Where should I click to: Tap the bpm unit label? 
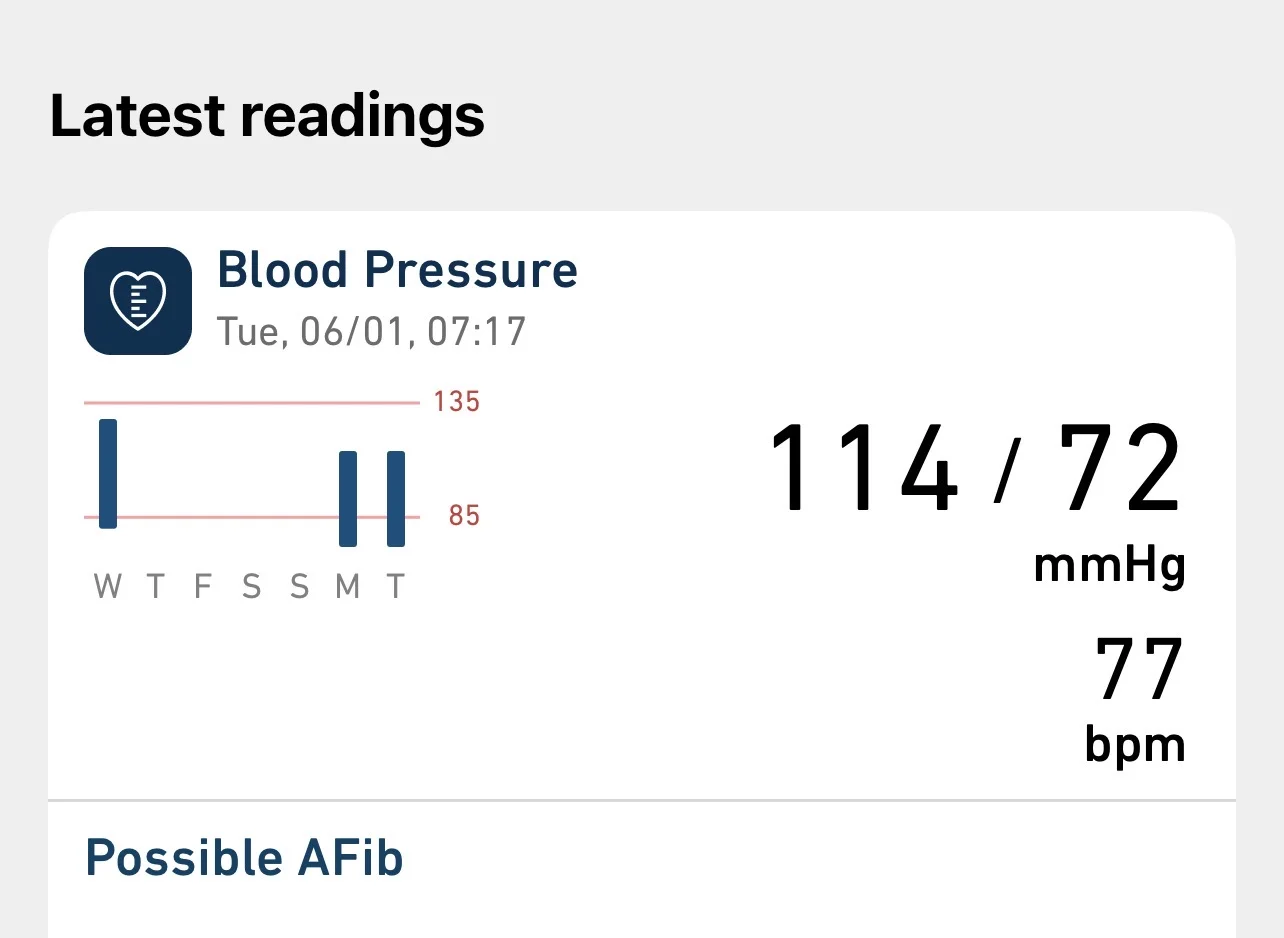(1135, 745)
